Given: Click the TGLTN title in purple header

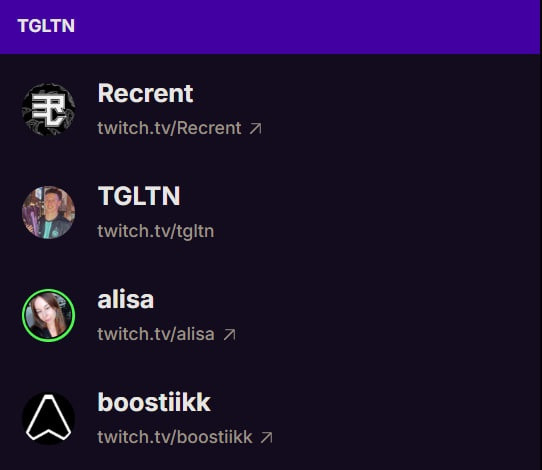Looking at the screenshot, I should [46, 26].
